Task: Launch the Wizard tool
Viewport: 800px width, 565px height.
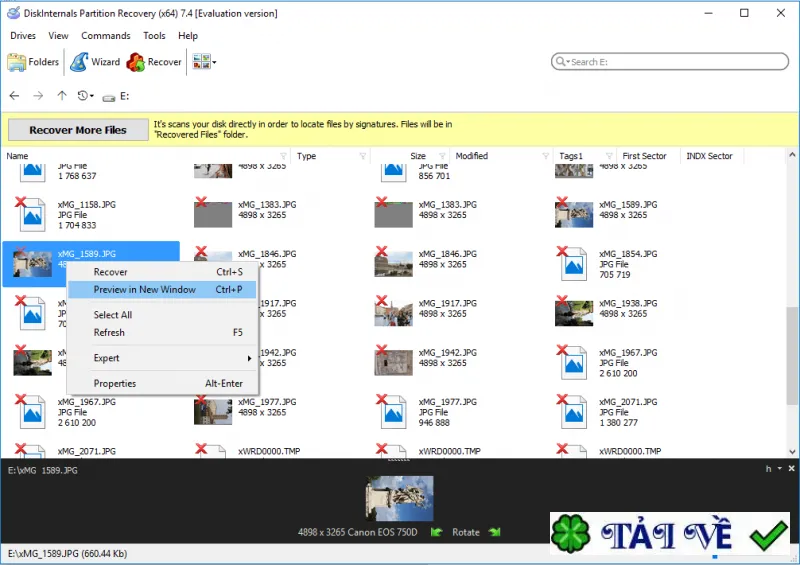Action: (x=95, y=62)
